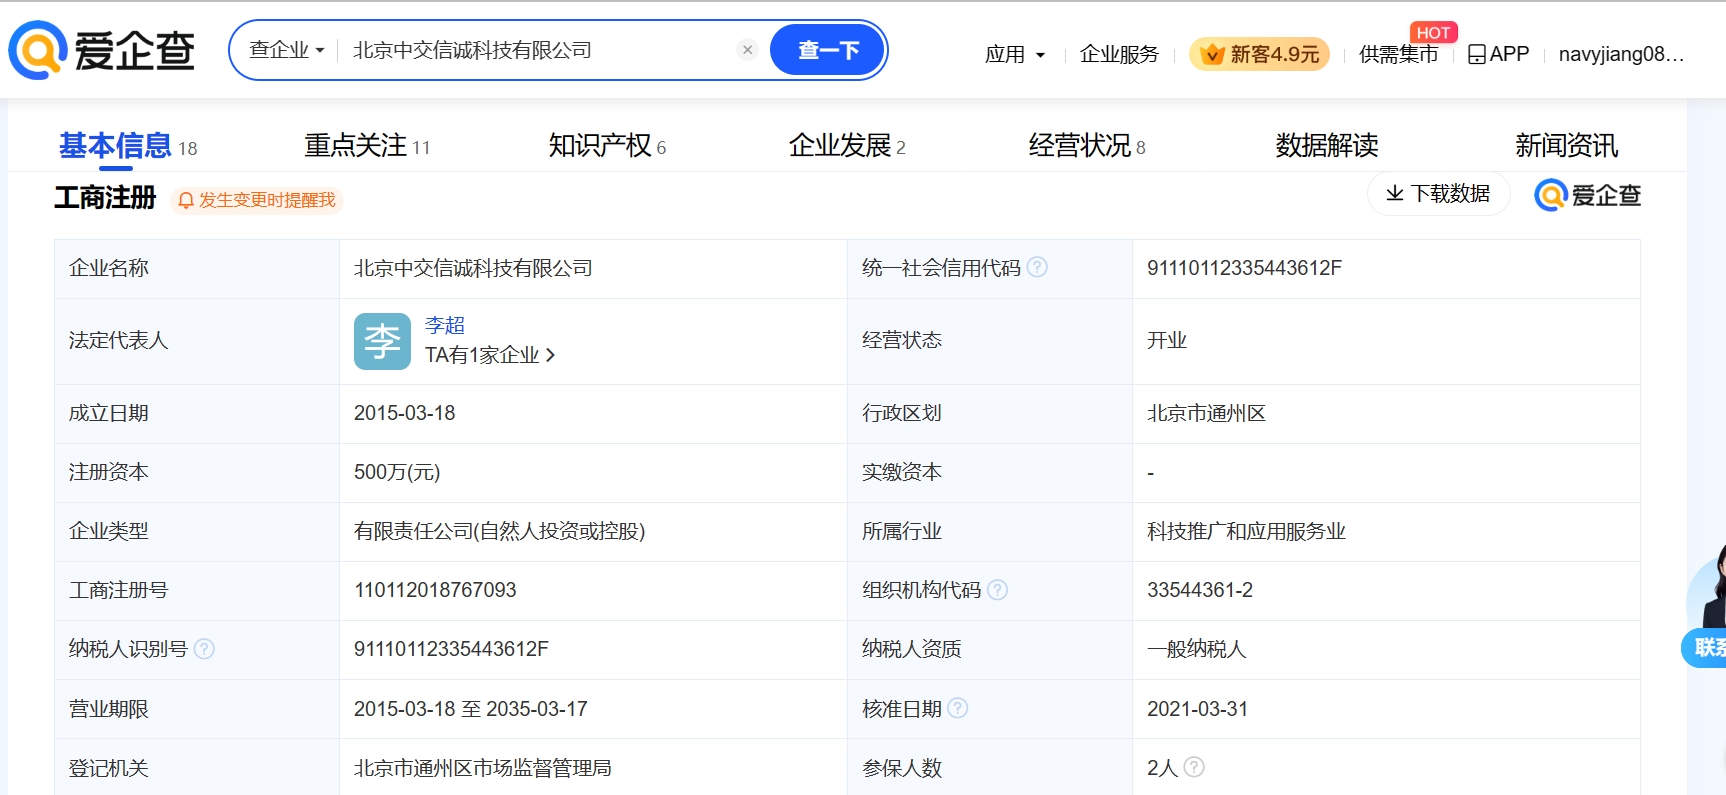1726x795 pixels.
Task: Click the 开业 operating status value
Action: click(x=1167, y=340)
